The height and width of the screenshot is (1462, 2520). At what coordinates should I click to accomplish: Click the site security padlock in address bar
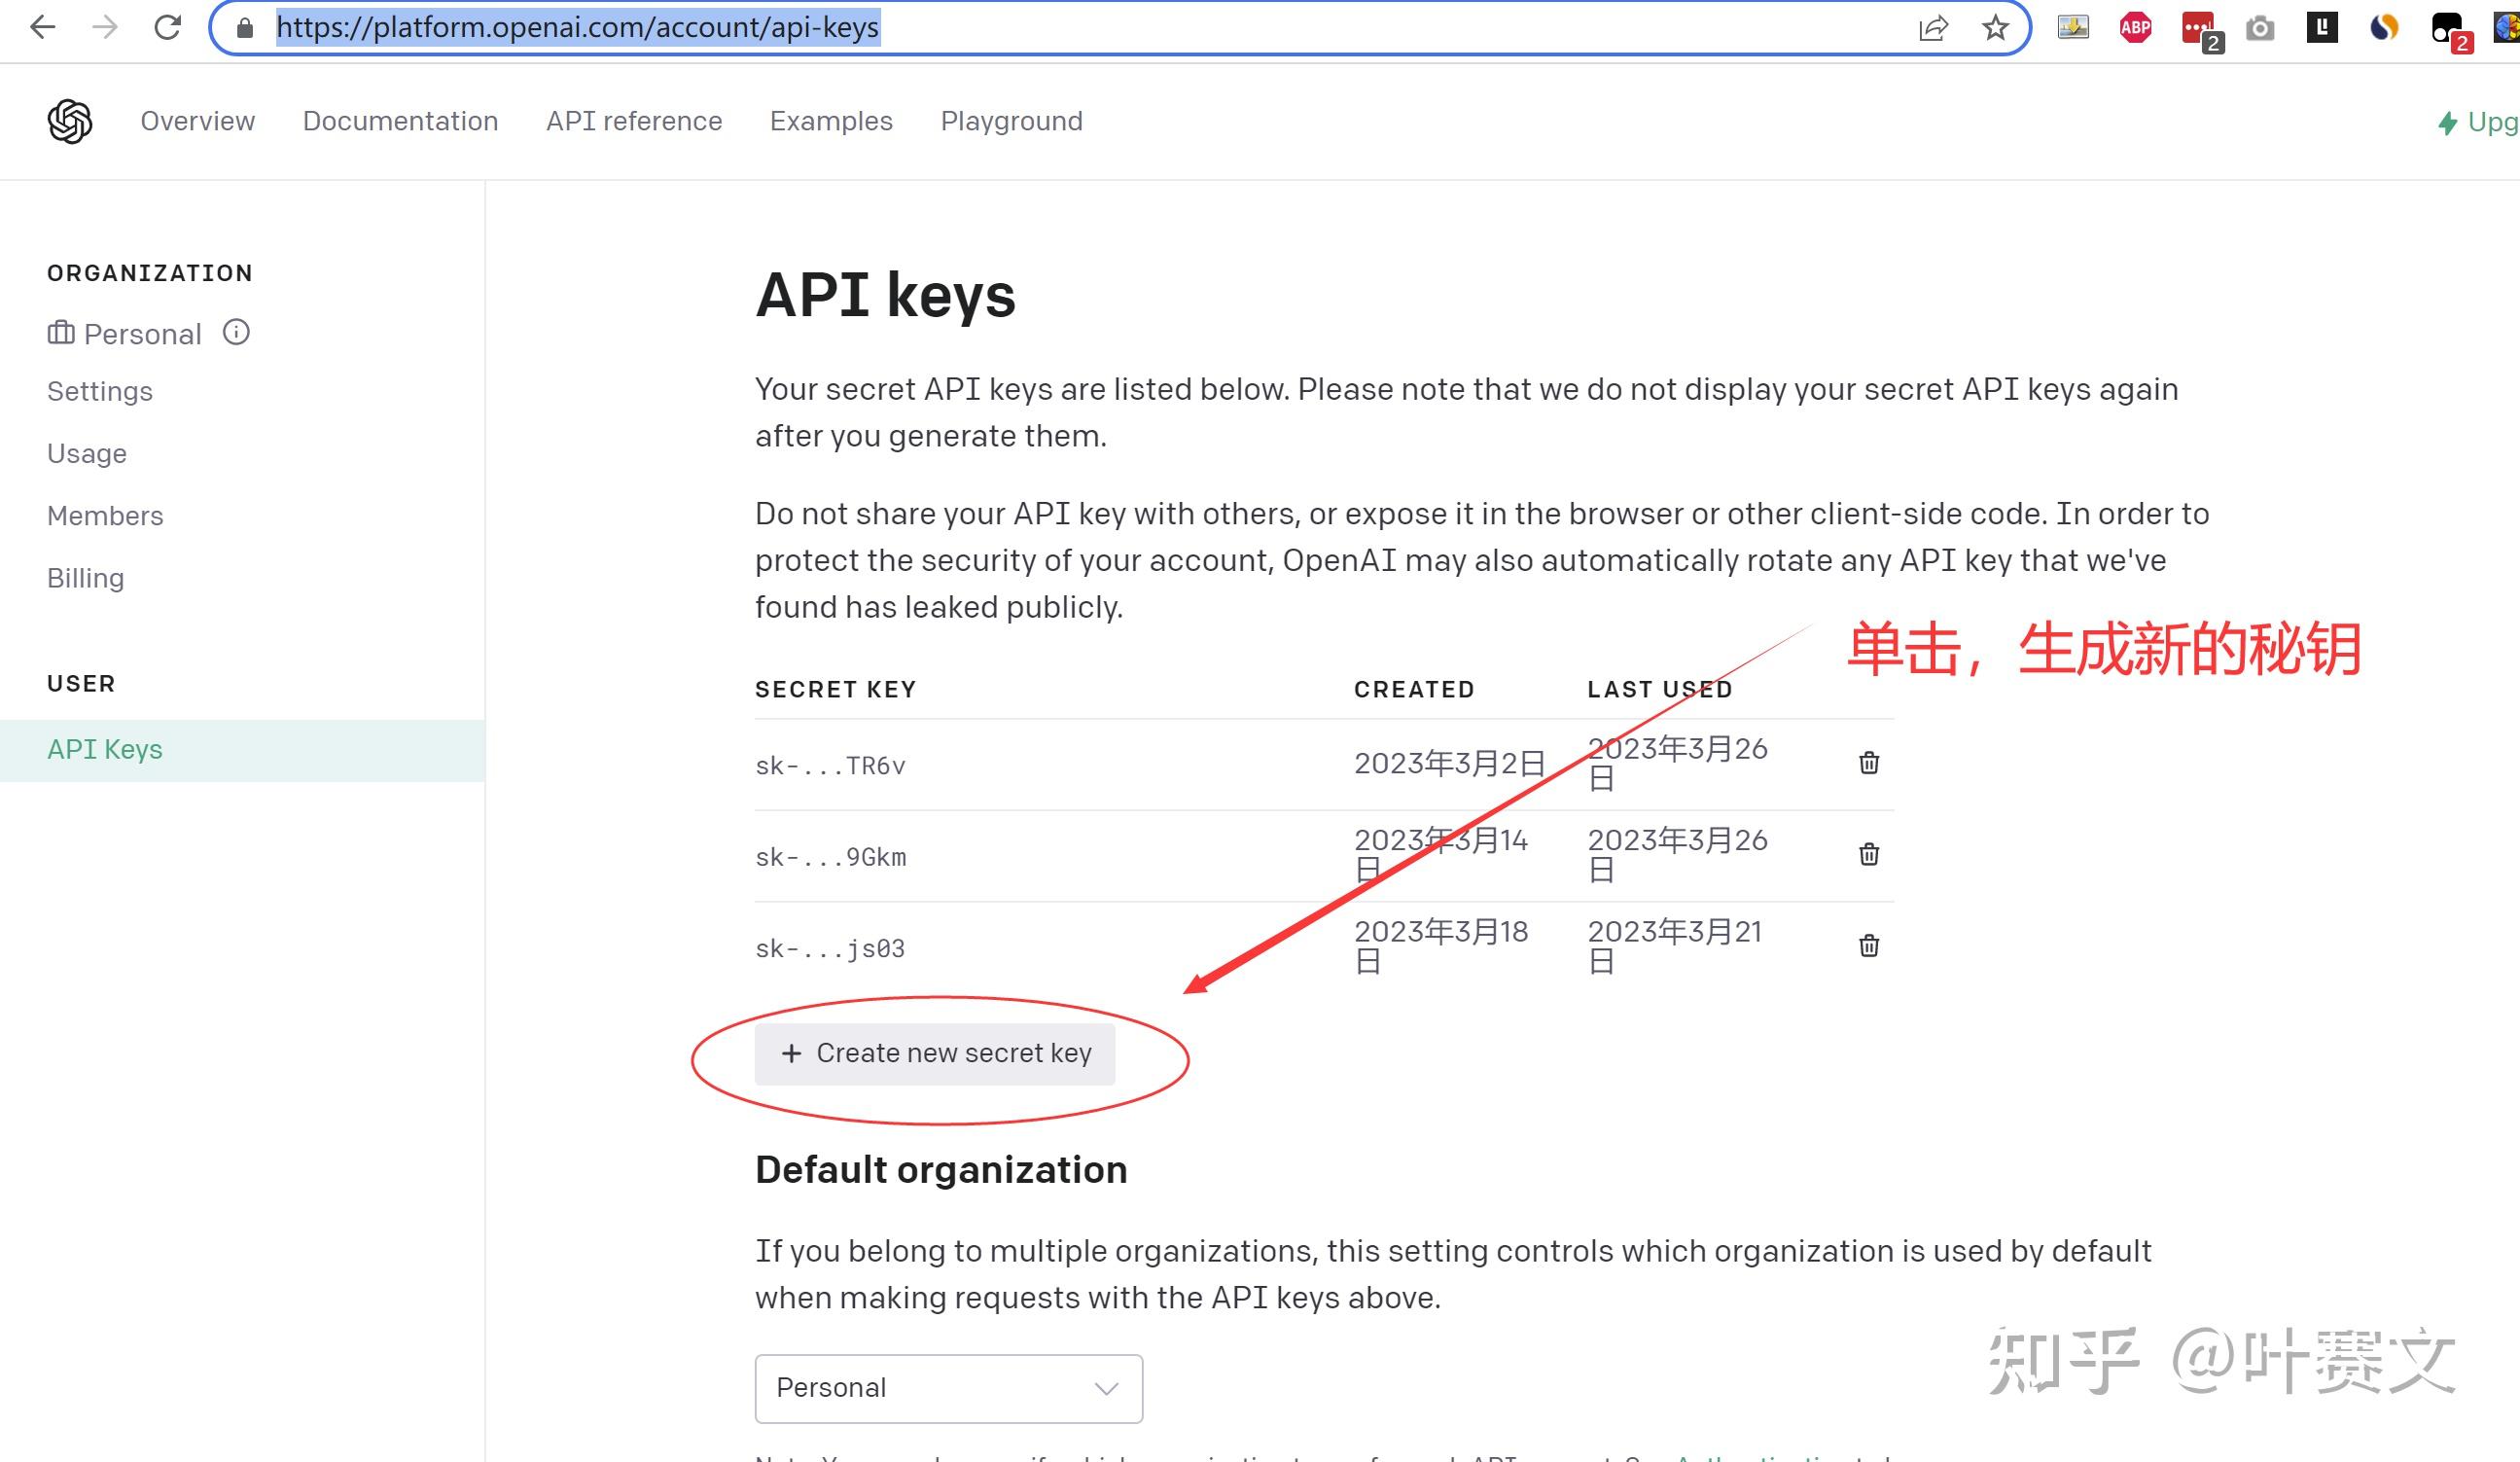243,27
